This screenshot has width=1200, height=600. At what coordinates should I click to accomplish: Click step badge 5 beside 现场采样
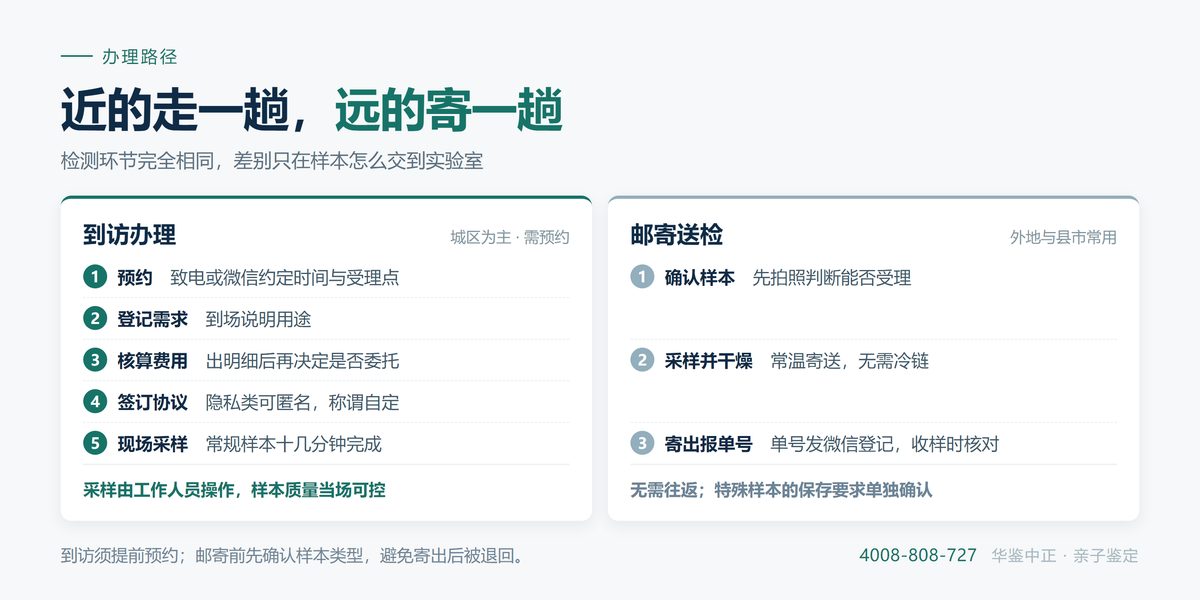pos(95,443)
